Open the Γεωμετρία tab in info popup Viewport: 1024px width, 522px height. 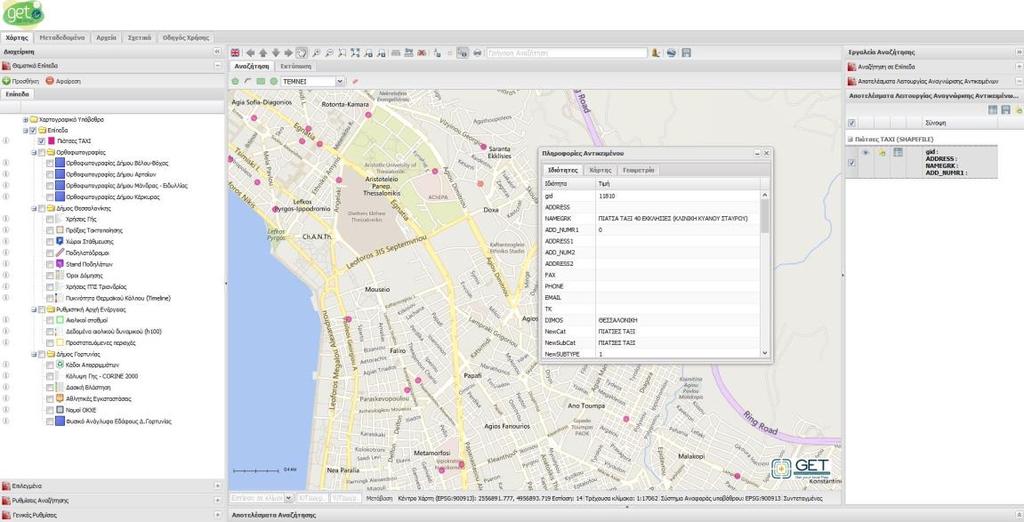point(639,170)
